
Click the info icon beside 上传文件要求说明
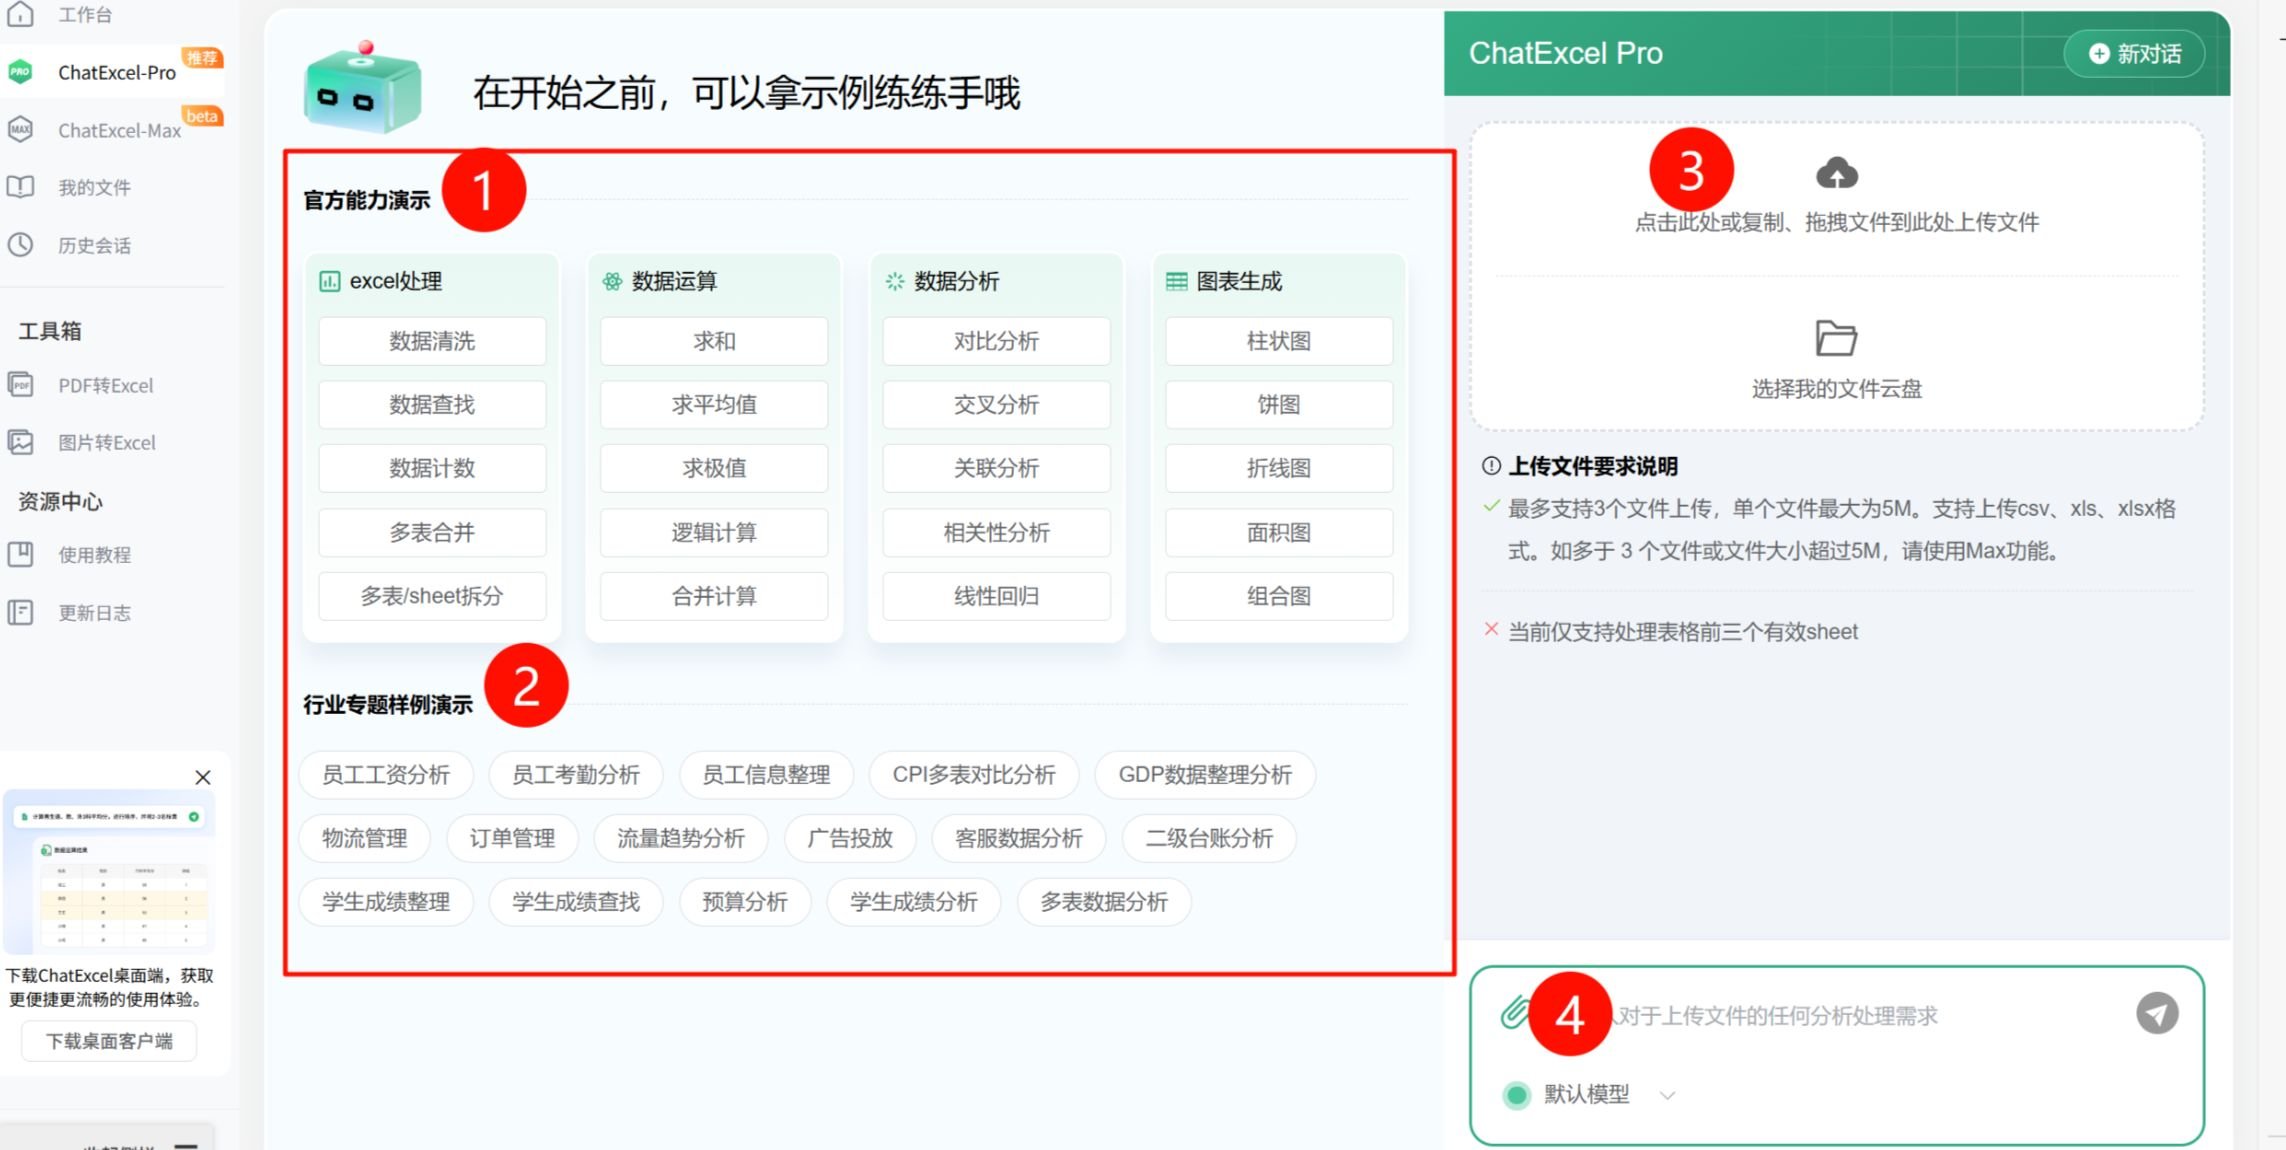(x=1491, y=466)
